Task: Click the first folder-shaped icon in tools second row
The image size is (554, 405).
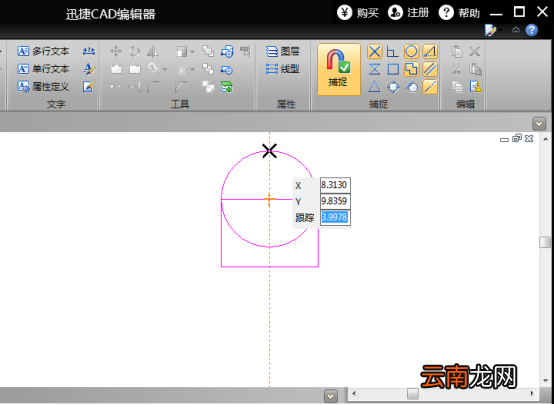Action: (117, 69)
